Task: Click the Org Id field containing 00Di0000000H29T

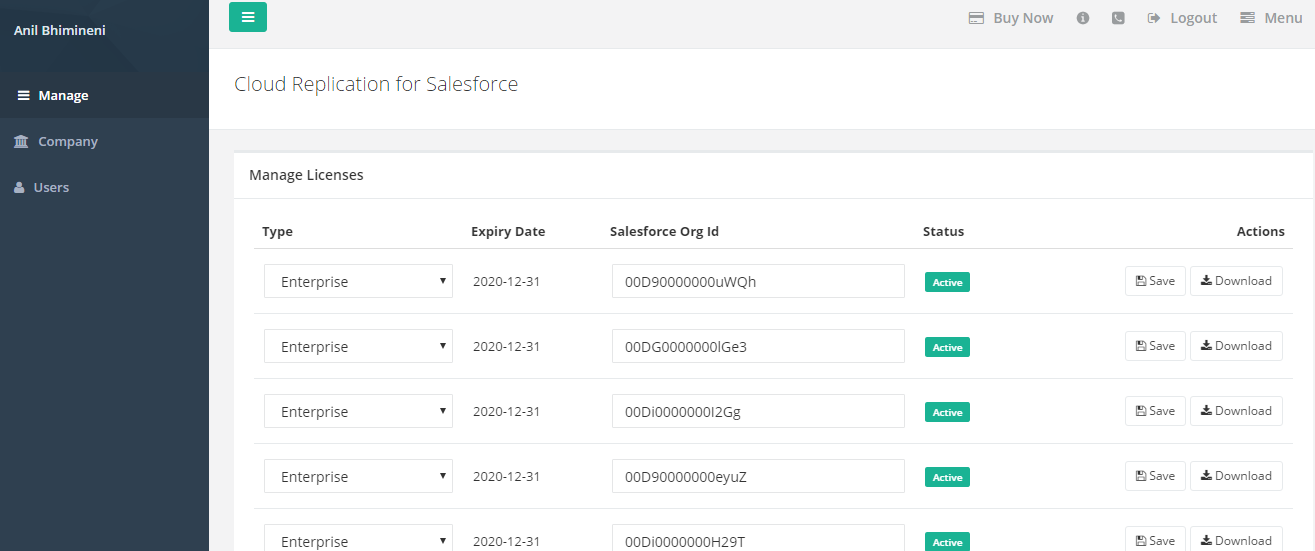Action: pos(758,540)
